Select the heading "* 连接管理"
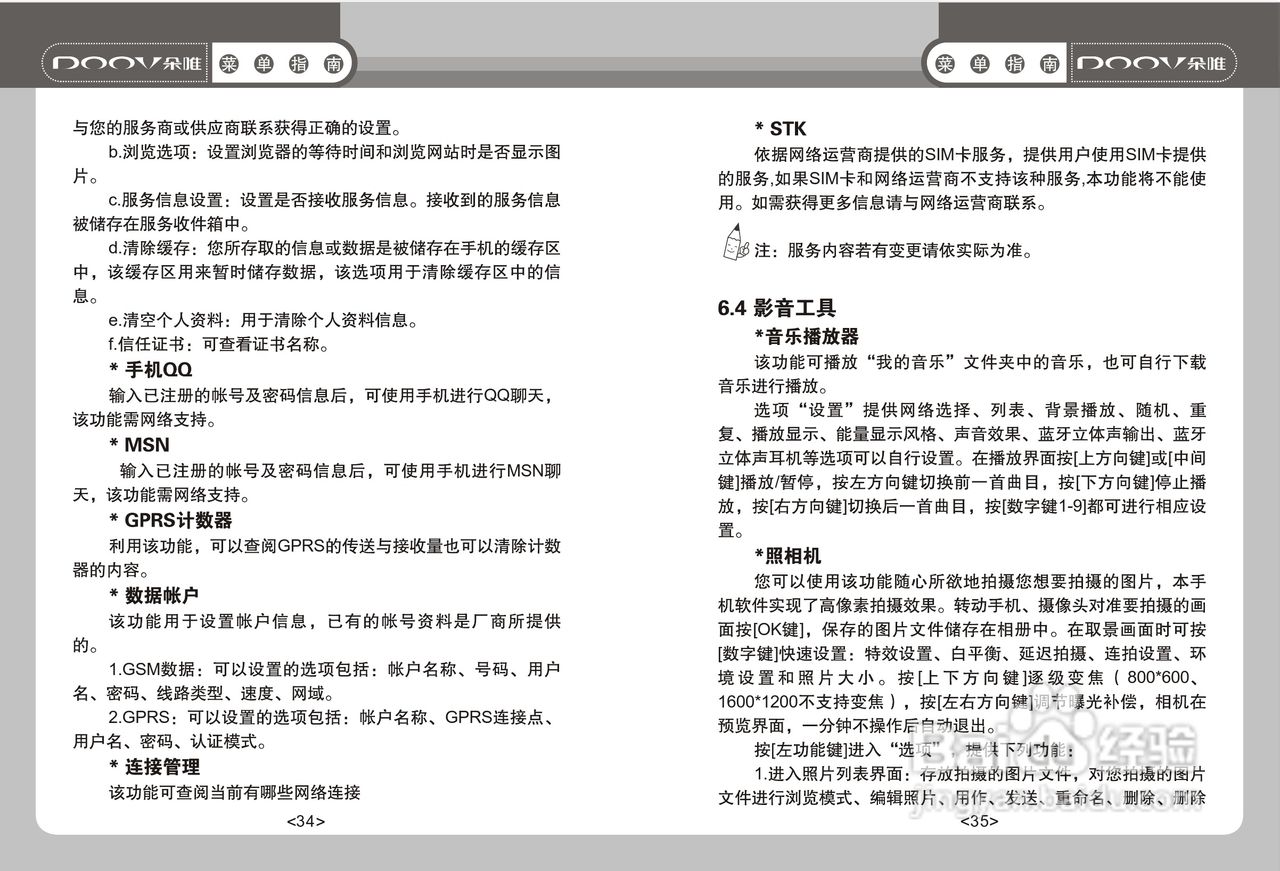Screen dimensions: 1280x871 click(153, 768)
